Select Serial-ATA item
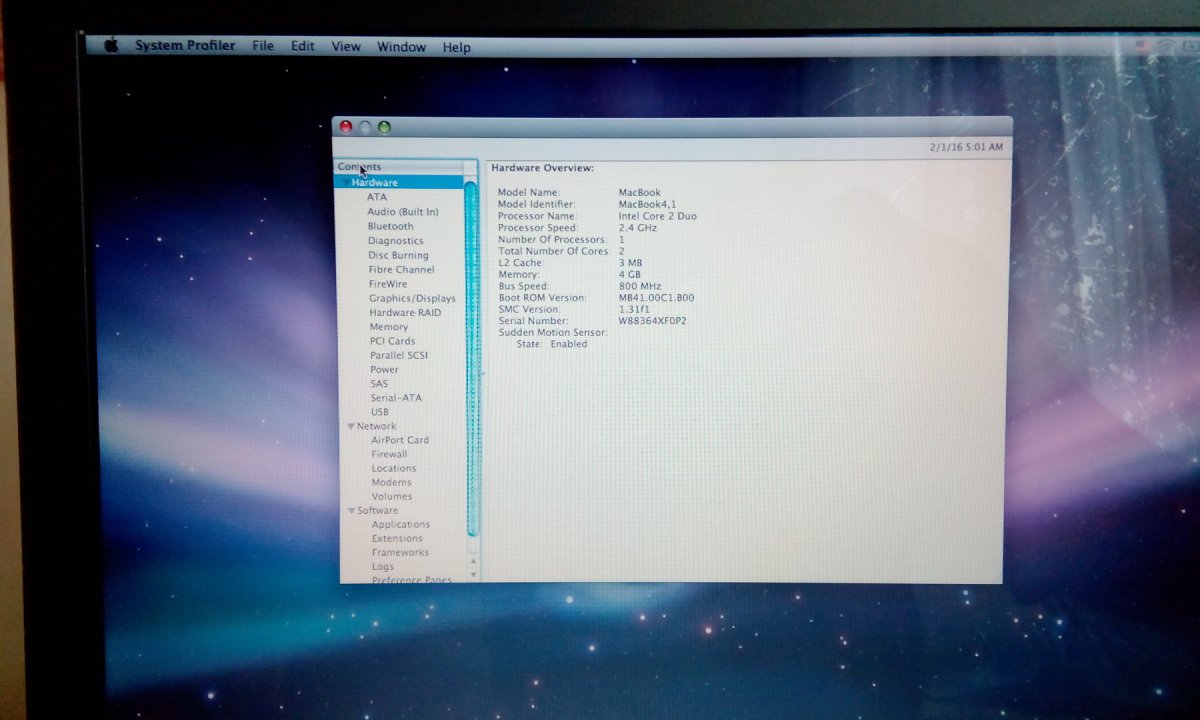The height and width of the screenshot is (720, 1200). tap(397, 398)
